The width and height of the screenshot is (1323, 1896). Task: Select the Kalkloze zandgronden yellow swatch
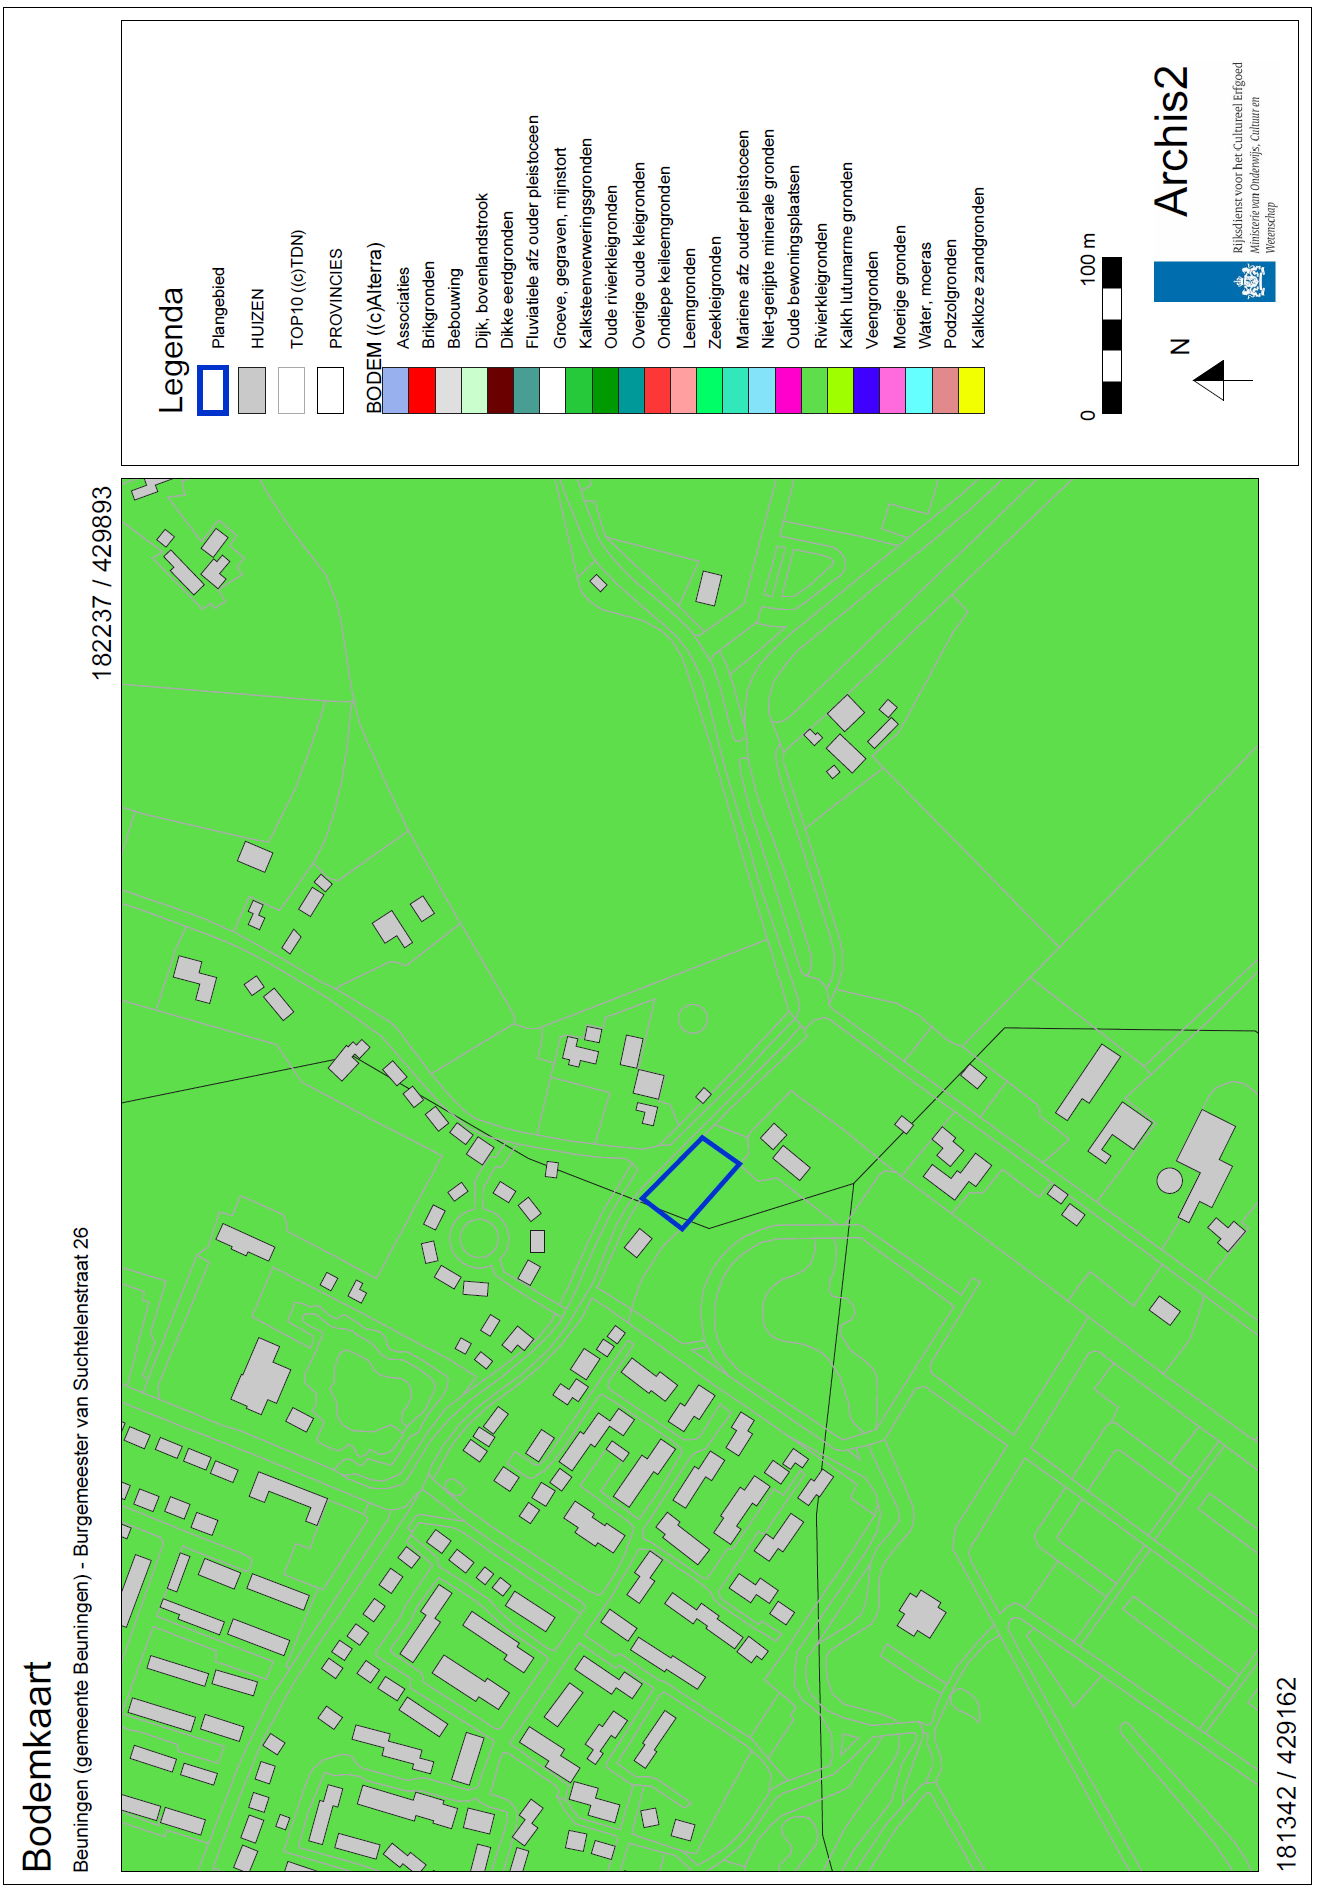[972, 390]
